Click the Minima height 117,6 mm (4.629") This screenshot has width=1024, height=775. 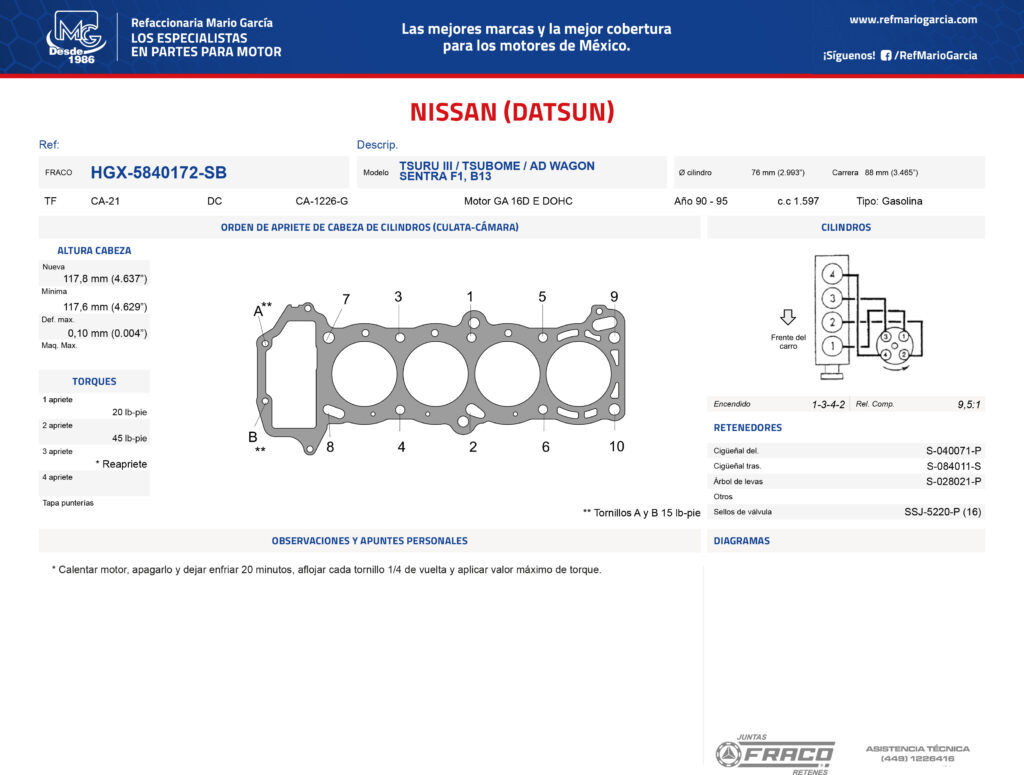click(105, 307)
